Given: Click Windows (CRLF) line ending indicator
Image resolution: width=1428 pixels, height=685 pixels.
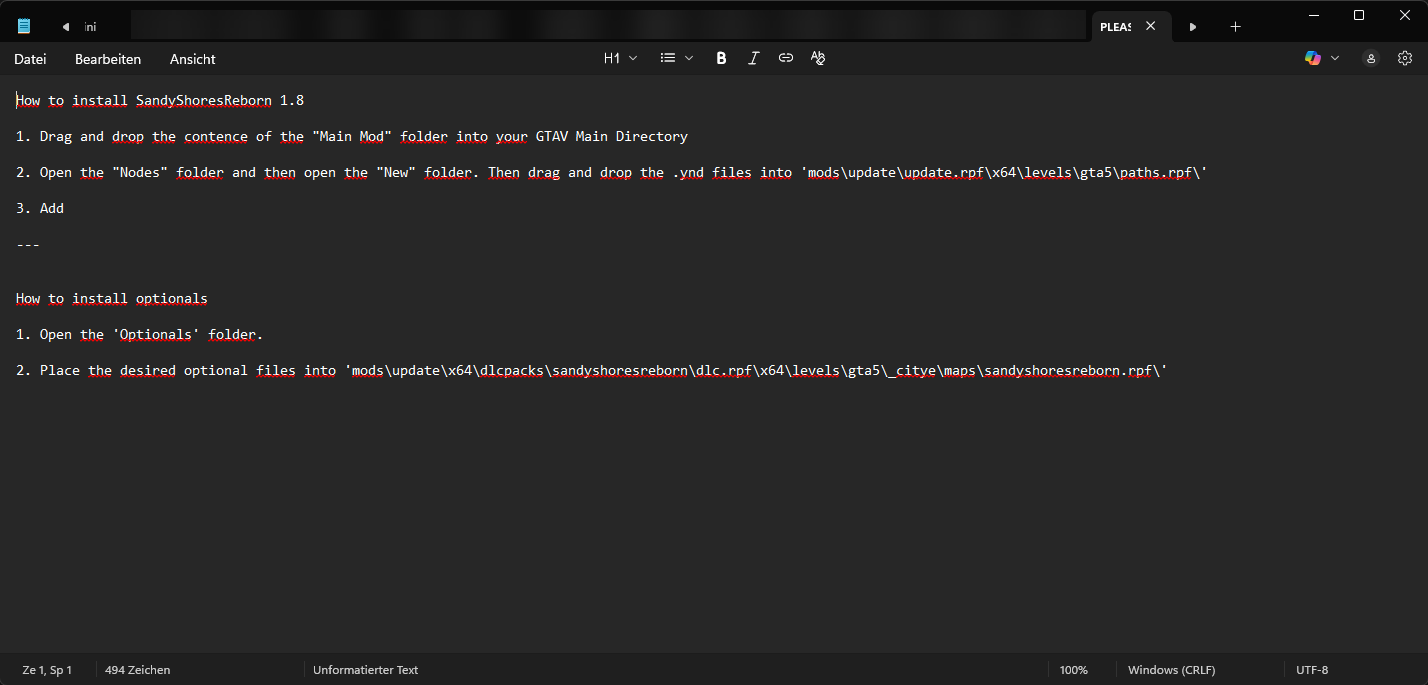Looking at the screenshot, I should (1171, 670).
